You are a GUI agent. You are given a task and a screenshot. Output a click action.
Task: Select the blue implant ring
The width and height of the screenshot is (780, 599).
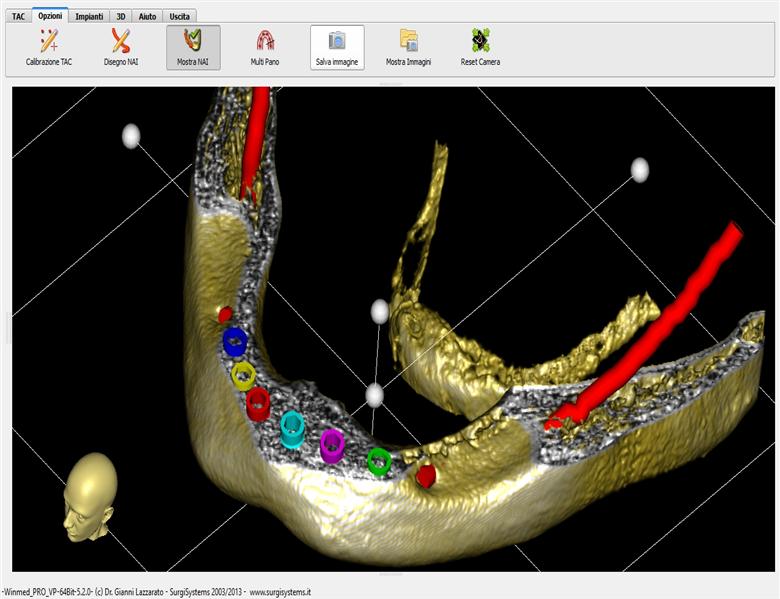235,341
